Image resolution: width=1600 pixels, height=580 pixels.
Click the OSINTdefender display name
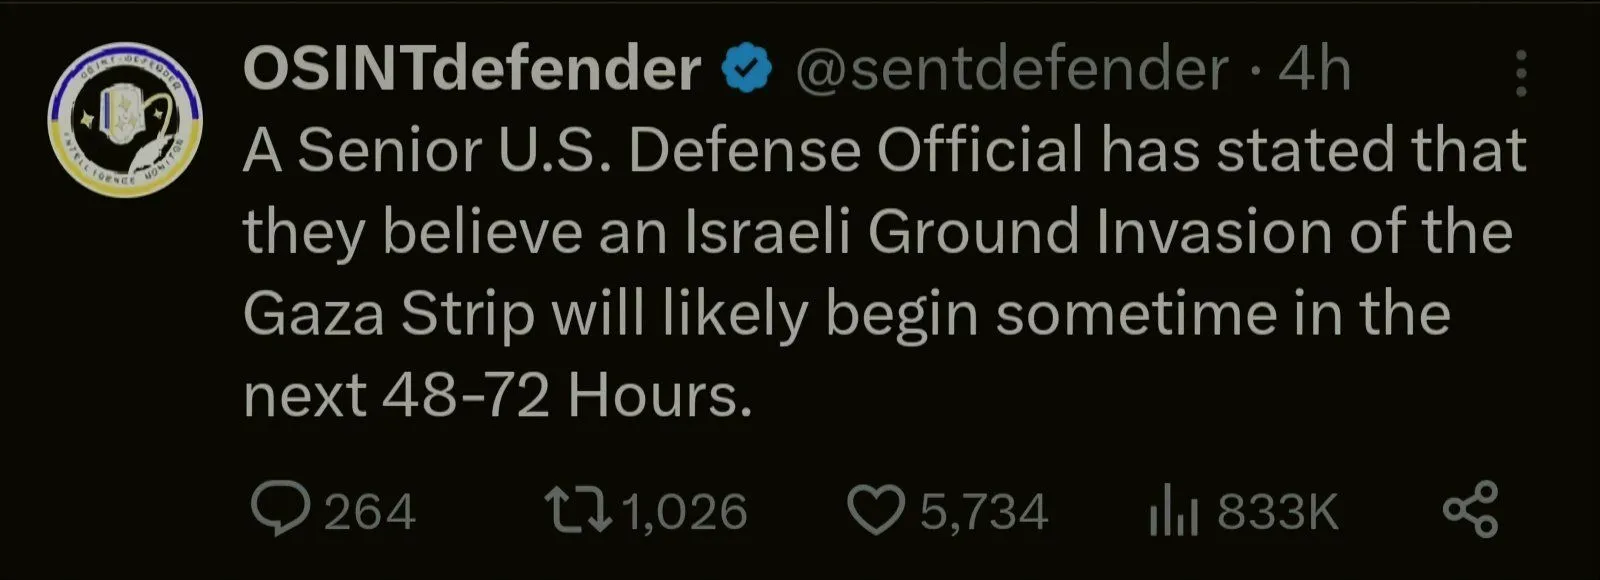tap(471, 70)
